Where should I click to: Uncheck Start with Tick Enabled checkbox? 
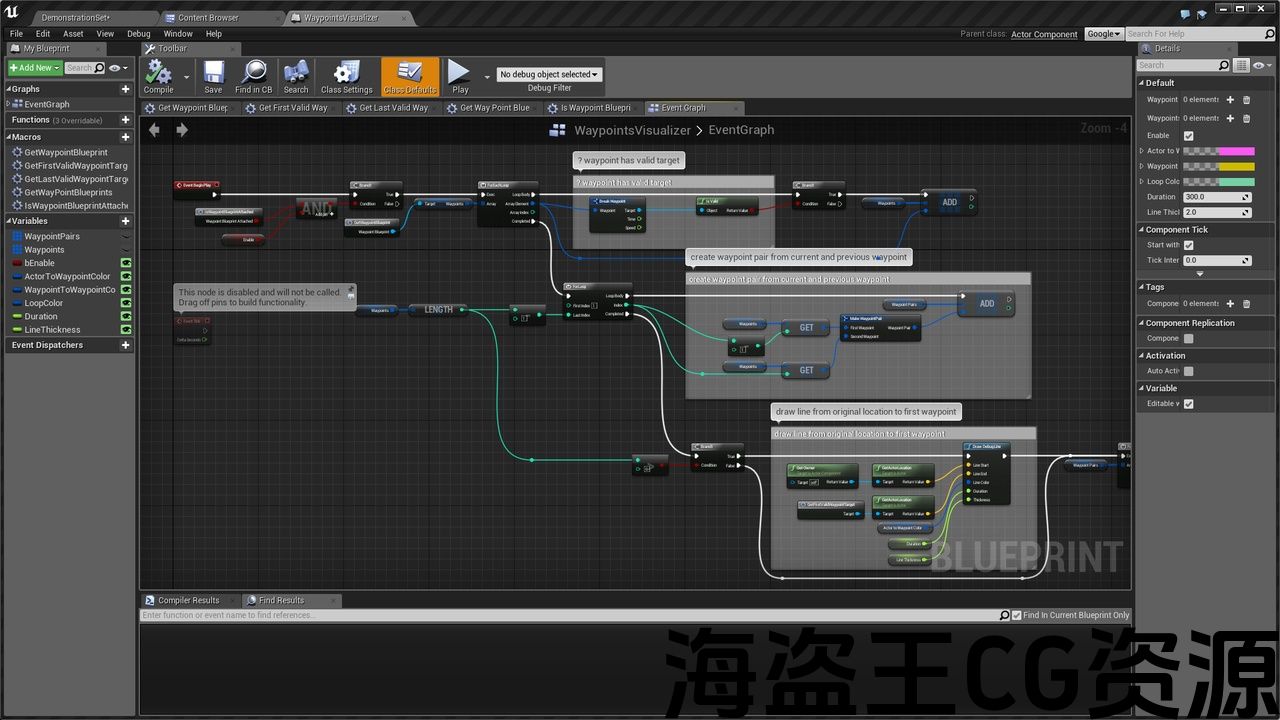pos(1188,245)
